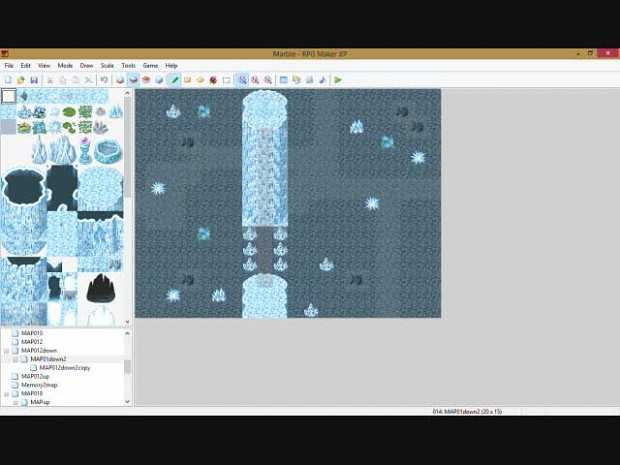Pick the black rock mound tile in tileset
The width and height of the screenshot is (620, 465).
(x=100, y=288)
